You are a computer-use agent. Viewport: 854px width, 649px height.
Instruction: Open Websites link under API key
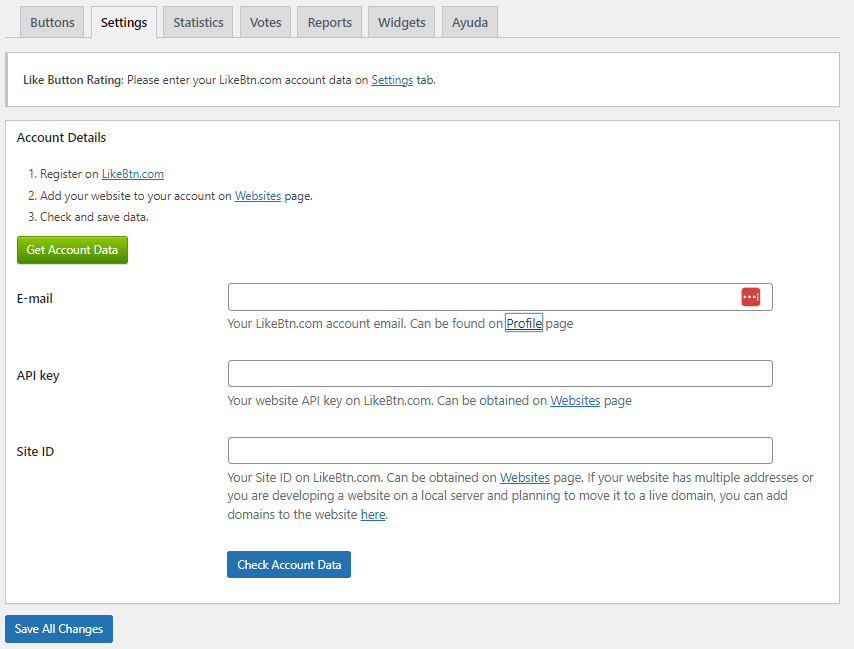tap(575, 401)
